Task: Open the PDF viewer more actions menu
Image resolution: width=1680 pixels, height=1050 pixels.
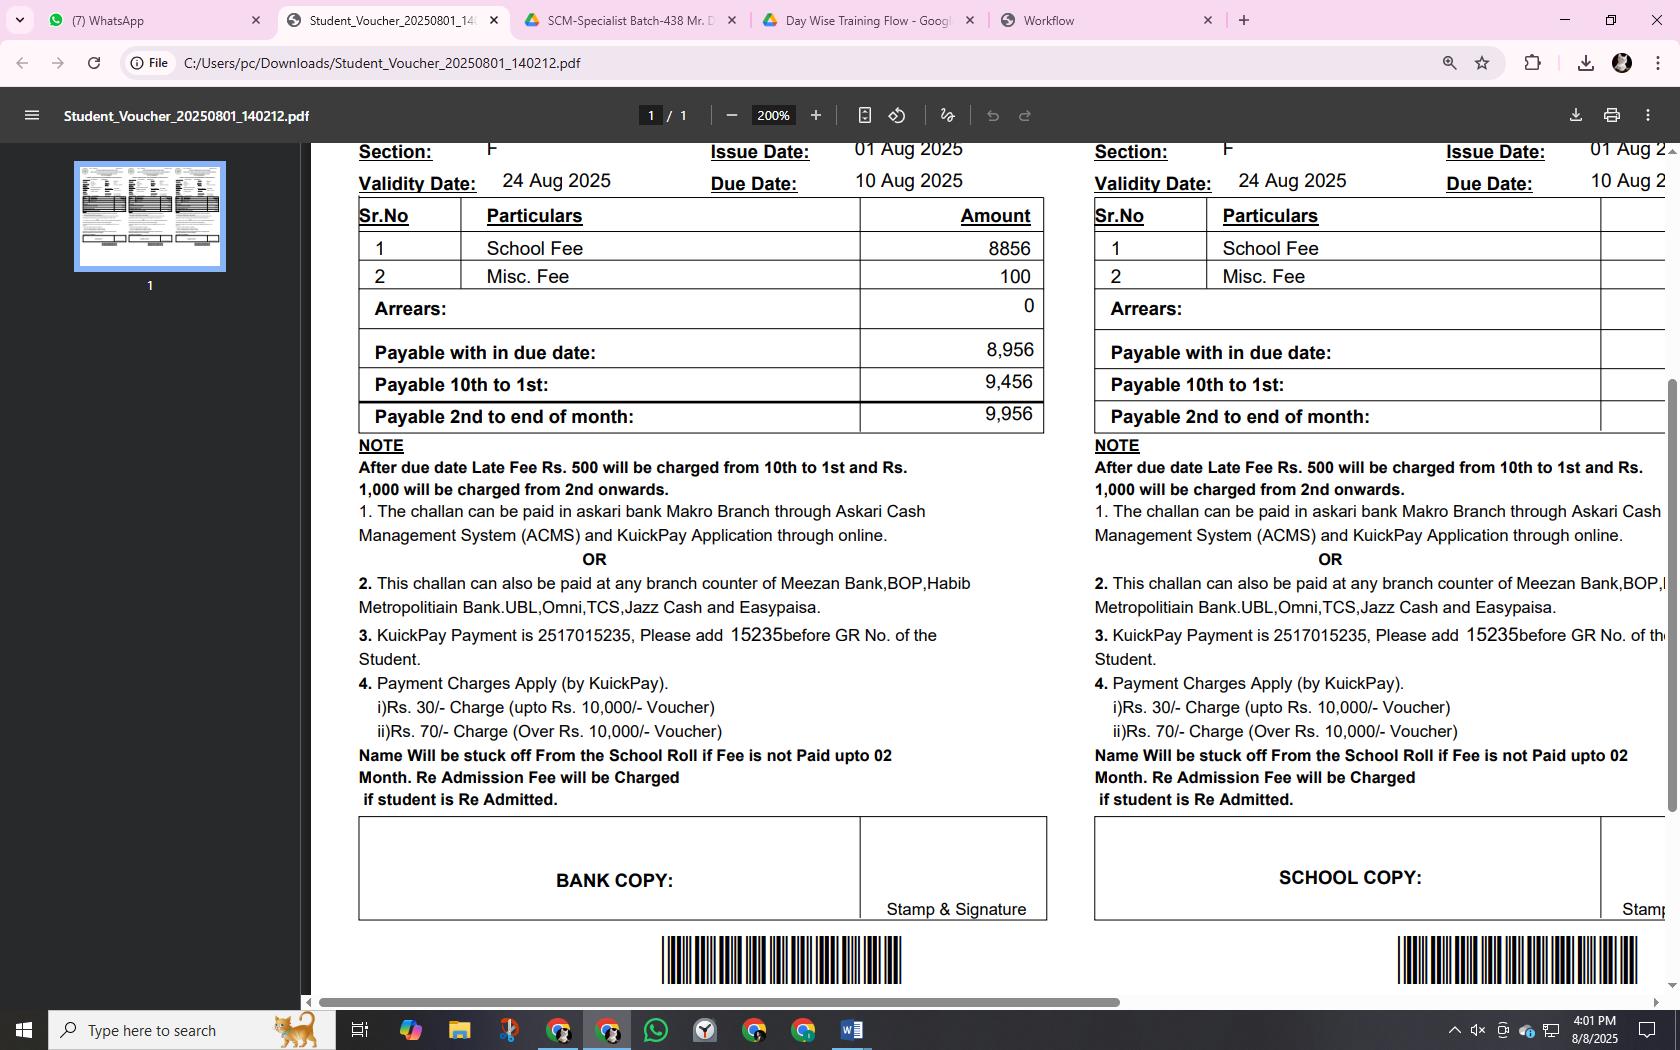Action: [x=1647, y=116]
